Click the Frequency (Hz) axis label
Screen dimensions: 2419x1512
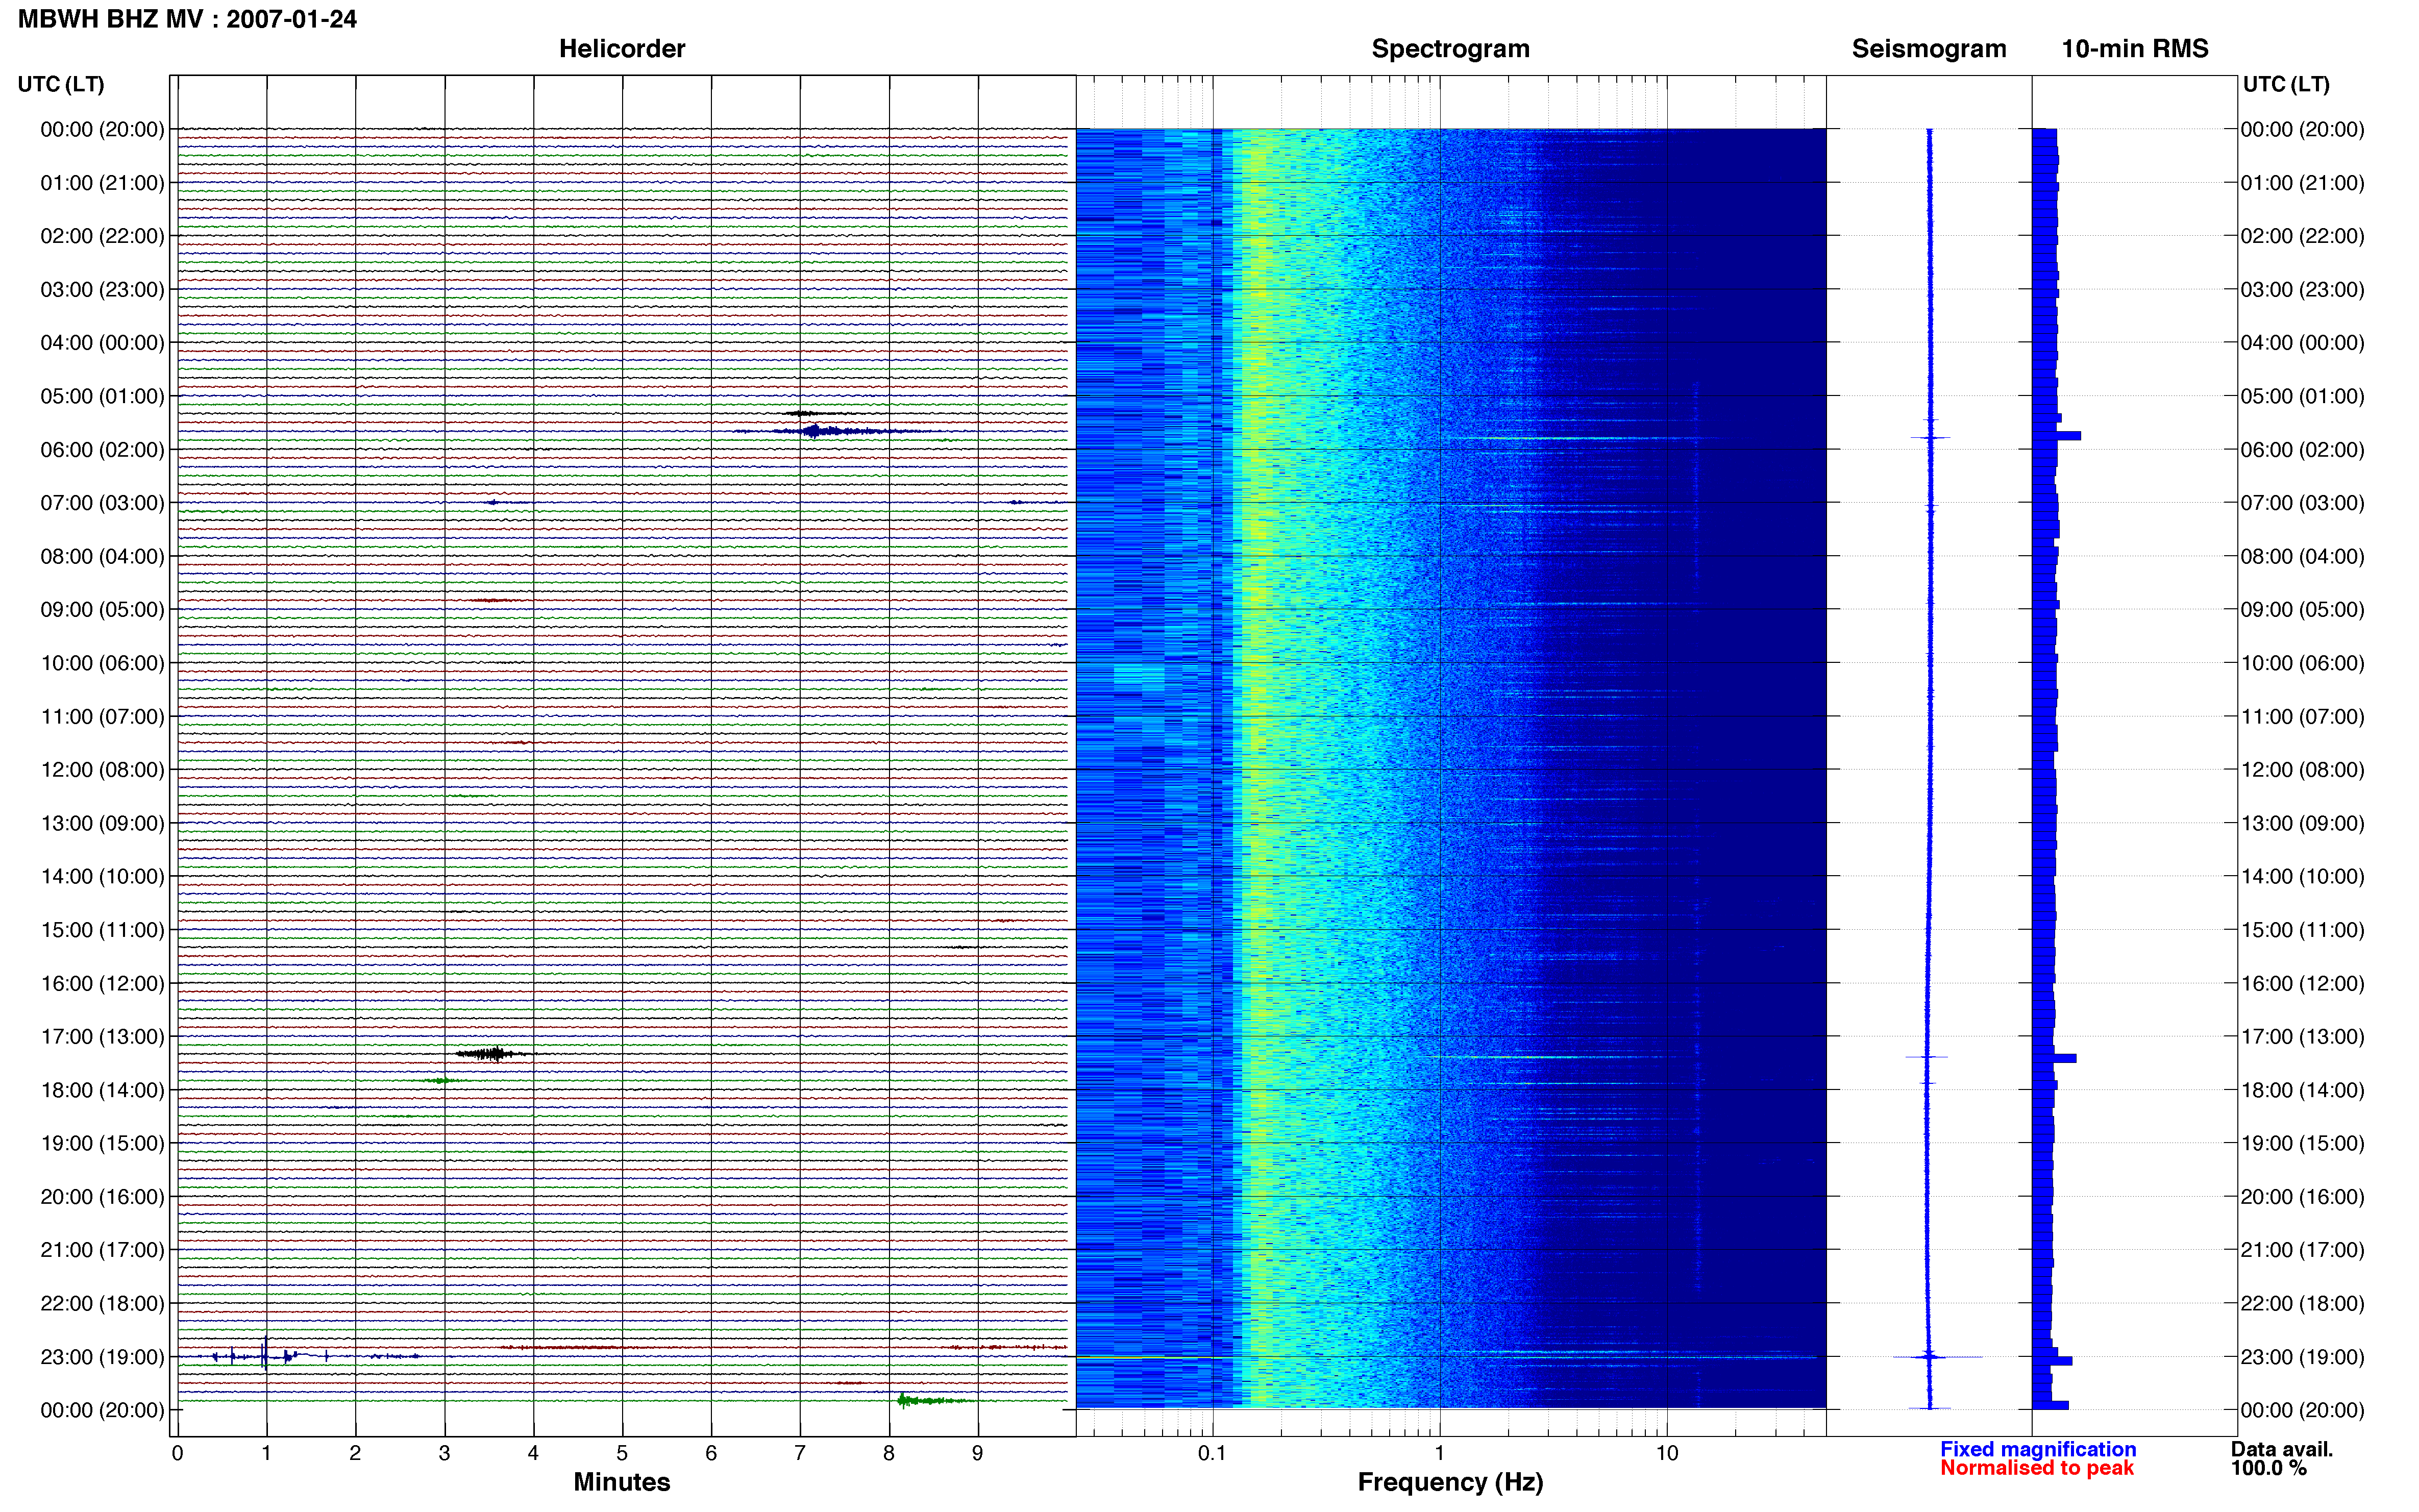(1450, 1482)
